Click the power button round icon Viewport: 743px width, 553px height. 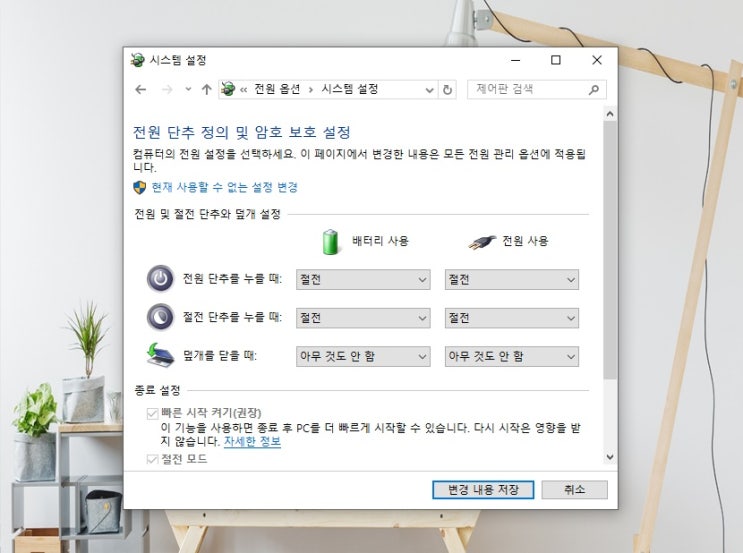click(x=160, y=278)
